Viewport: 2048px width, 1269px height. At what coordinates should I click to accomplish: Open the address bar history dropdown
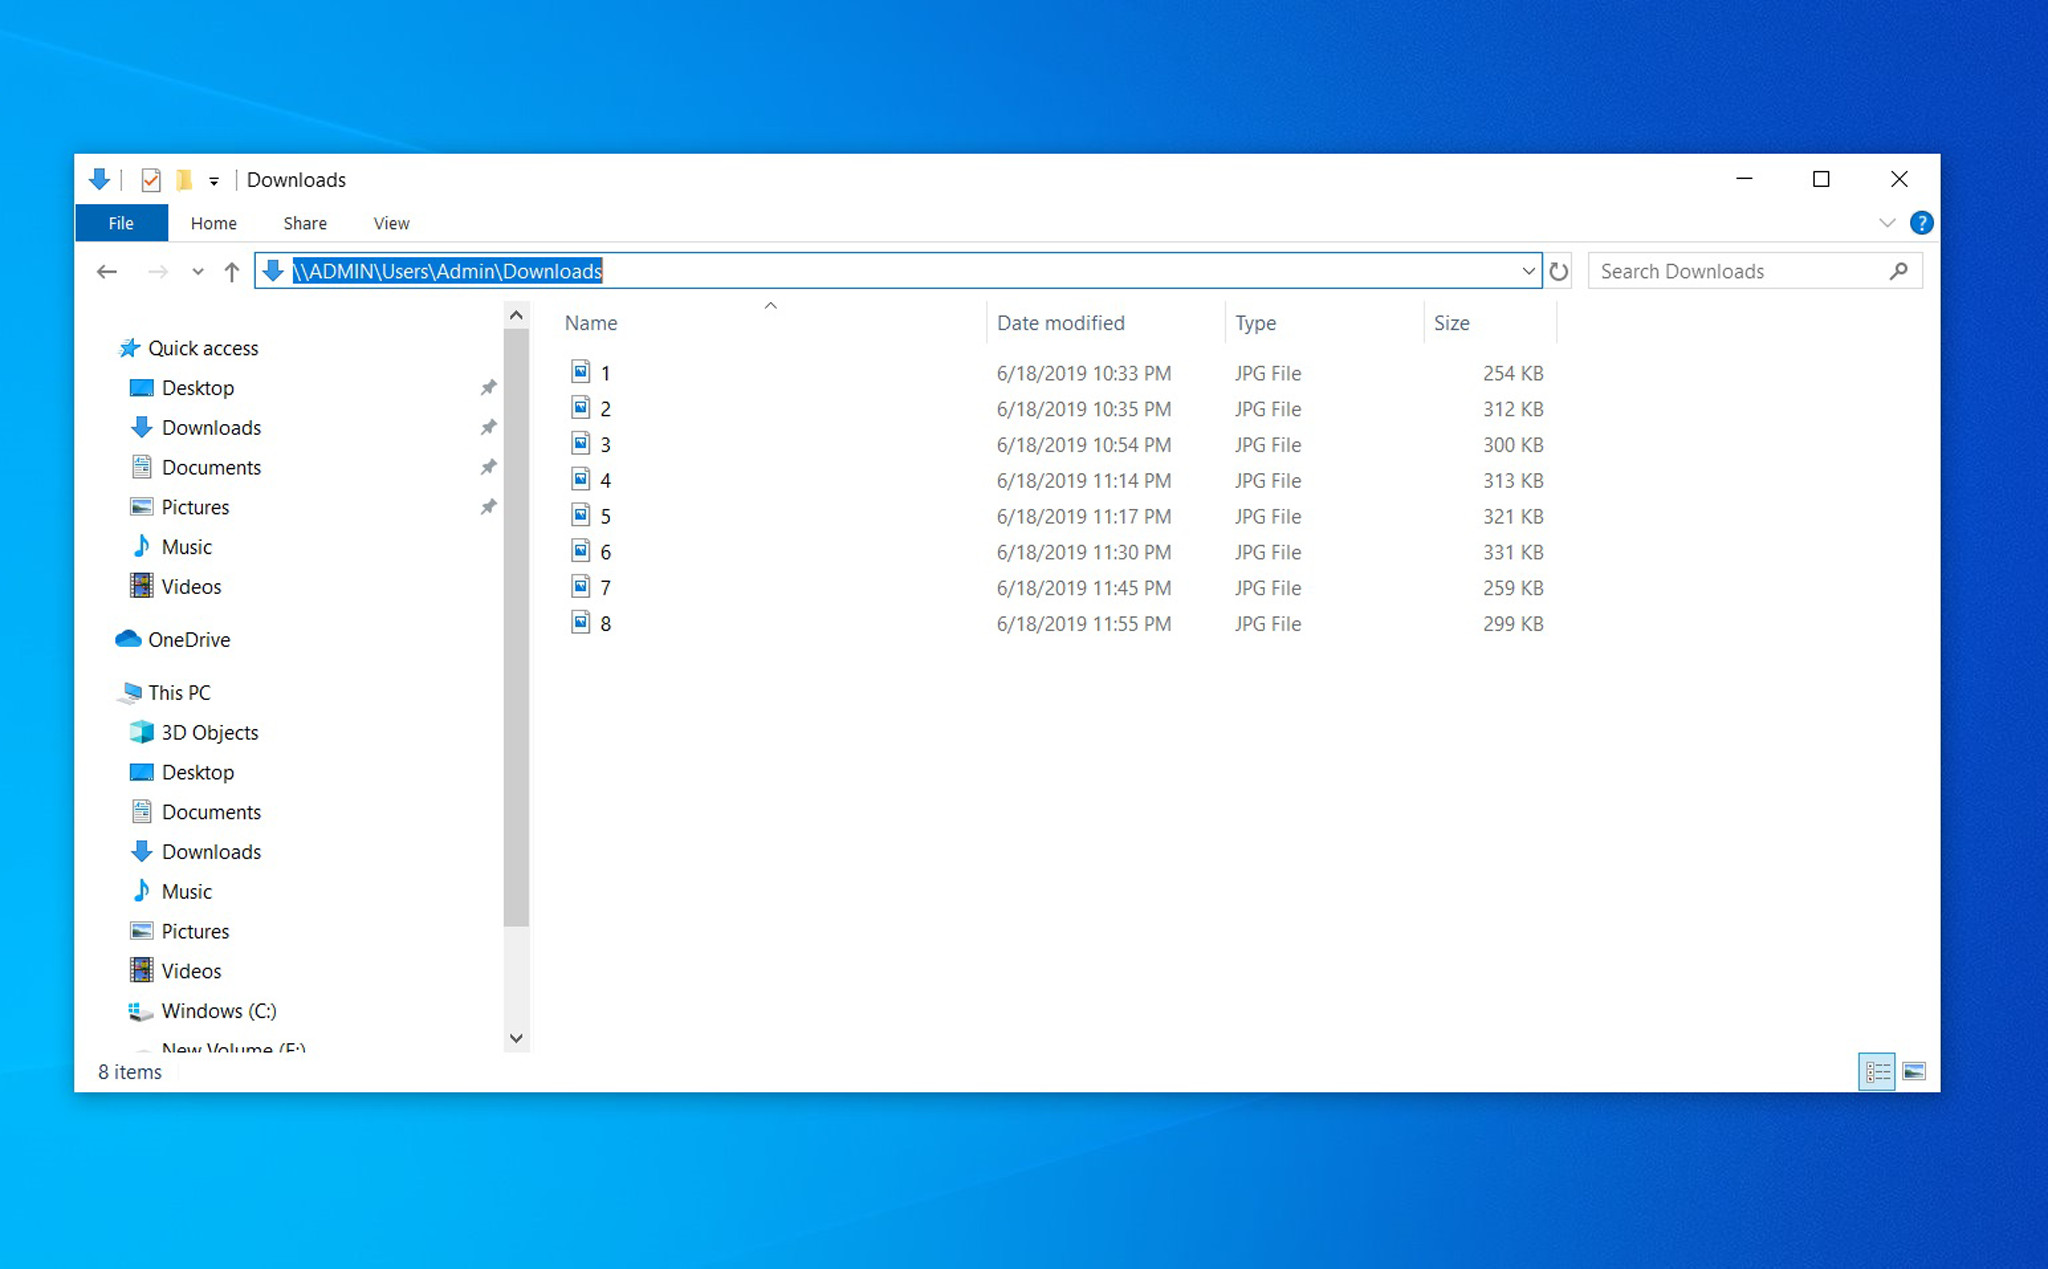(x=1528, y=271)
